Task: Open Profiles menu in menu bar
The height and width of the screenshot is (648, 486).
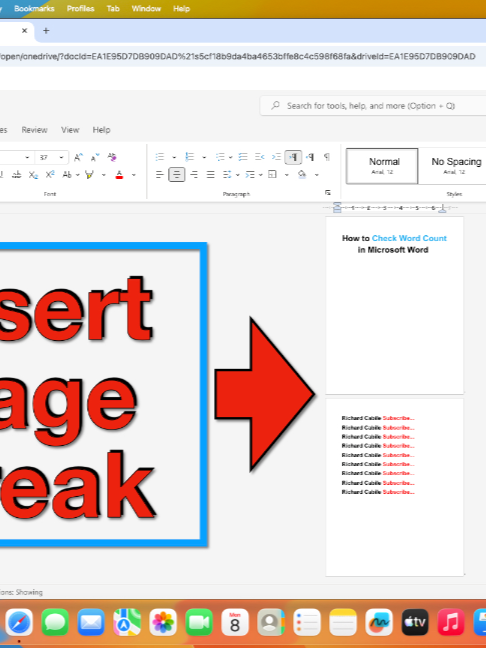Action: (x=81, y=8)
